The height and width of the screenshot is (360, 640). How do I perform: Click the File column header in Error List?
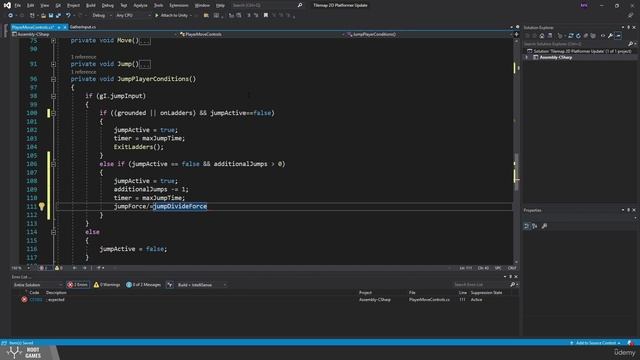[x=412, y=293]
